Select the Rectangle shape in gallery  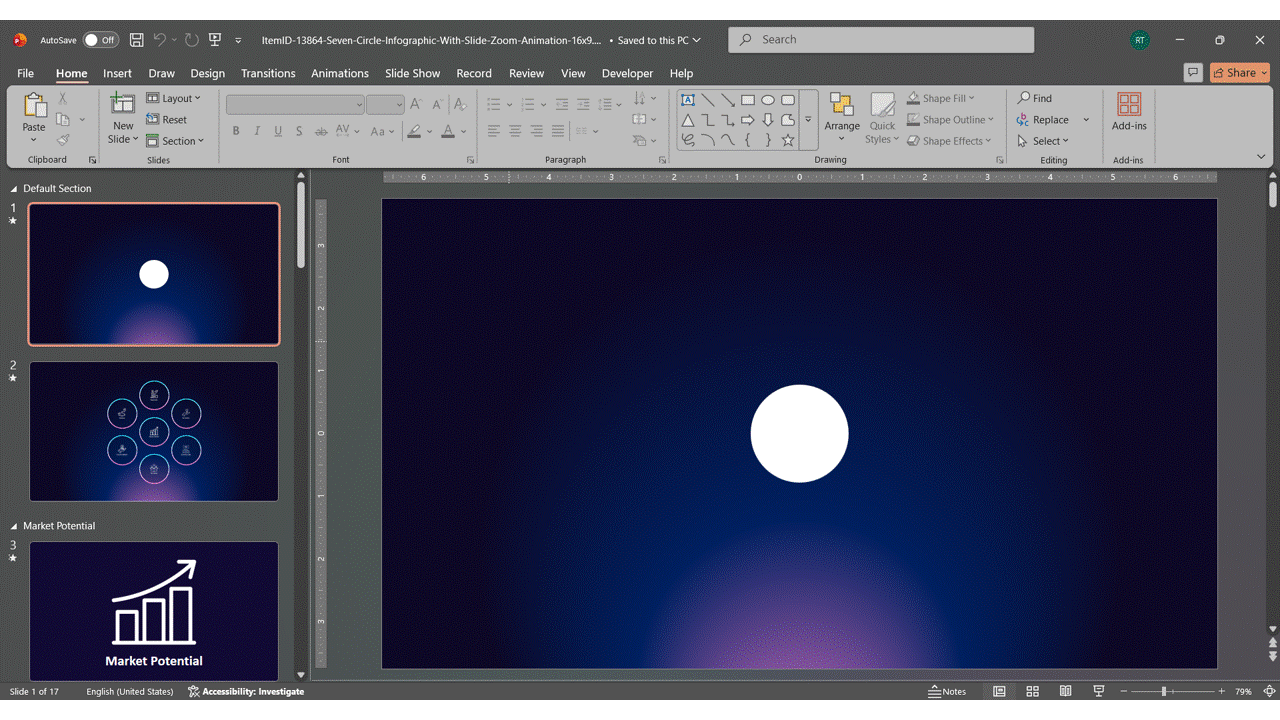pyautogui.click(x=748, y=100)
